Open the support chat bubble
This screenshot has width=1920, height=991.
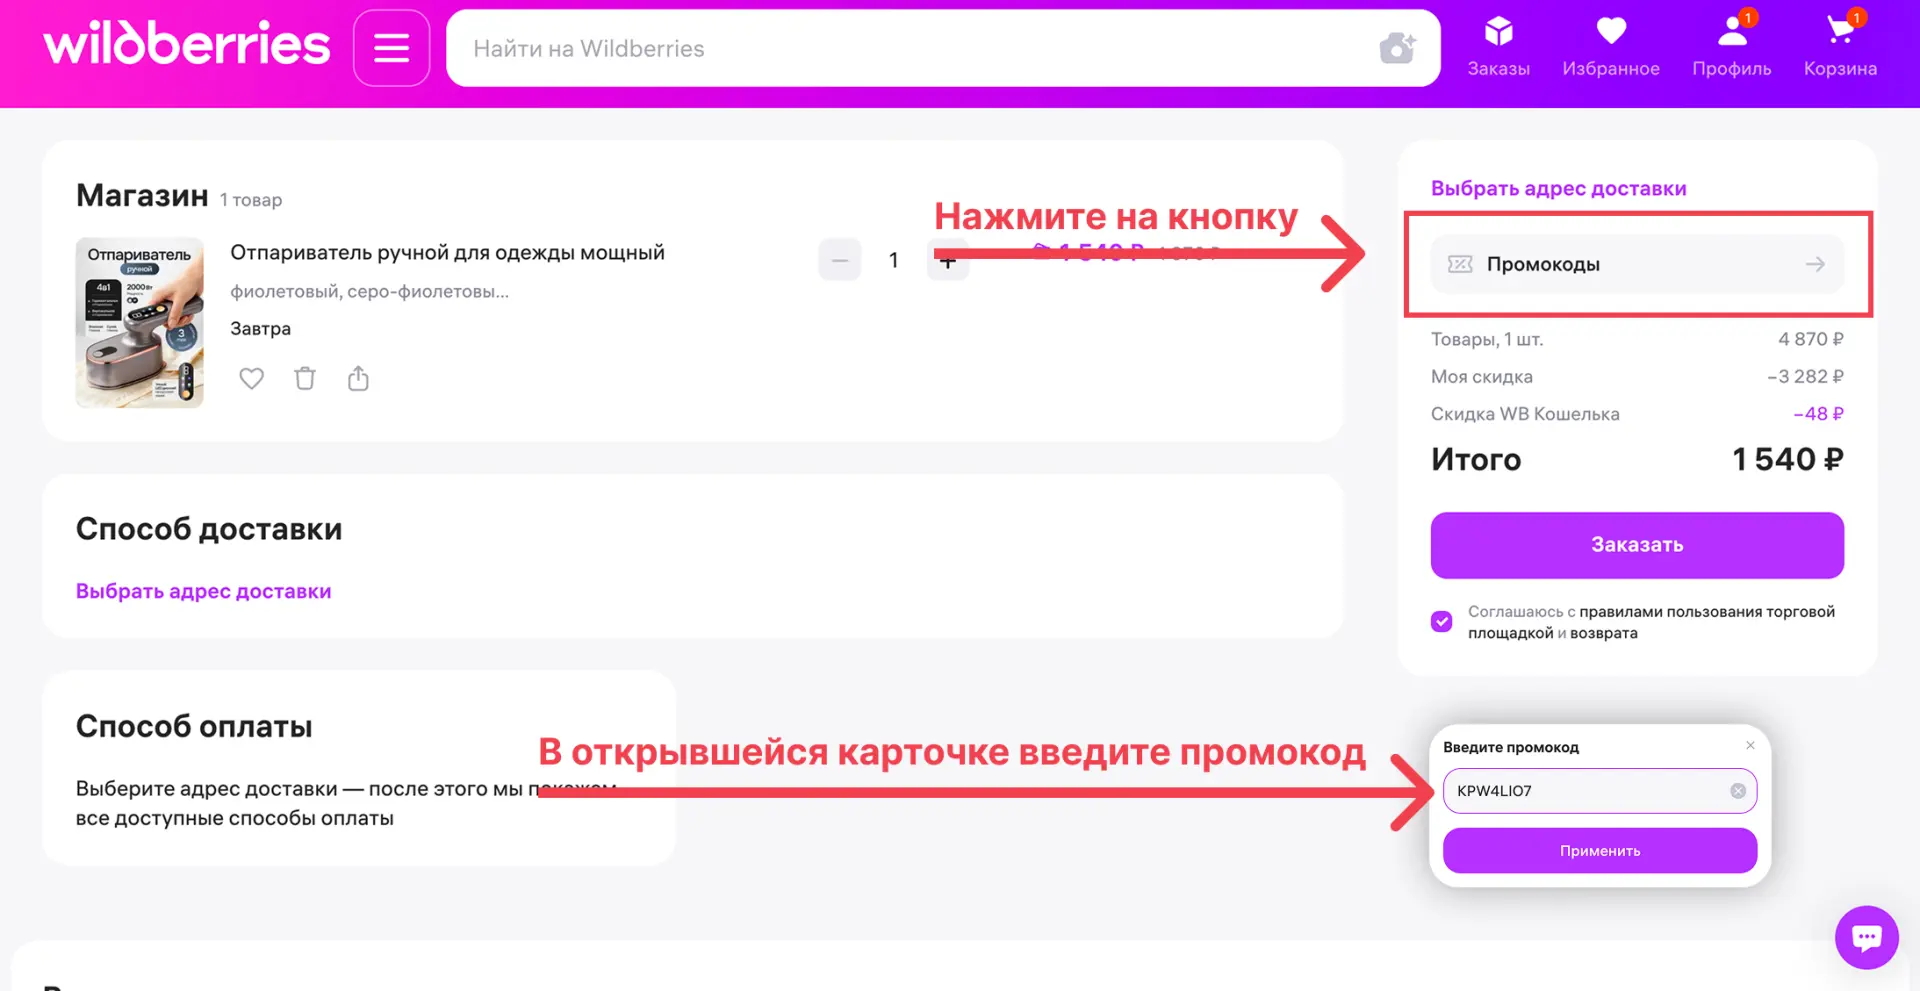[1866, 937]
